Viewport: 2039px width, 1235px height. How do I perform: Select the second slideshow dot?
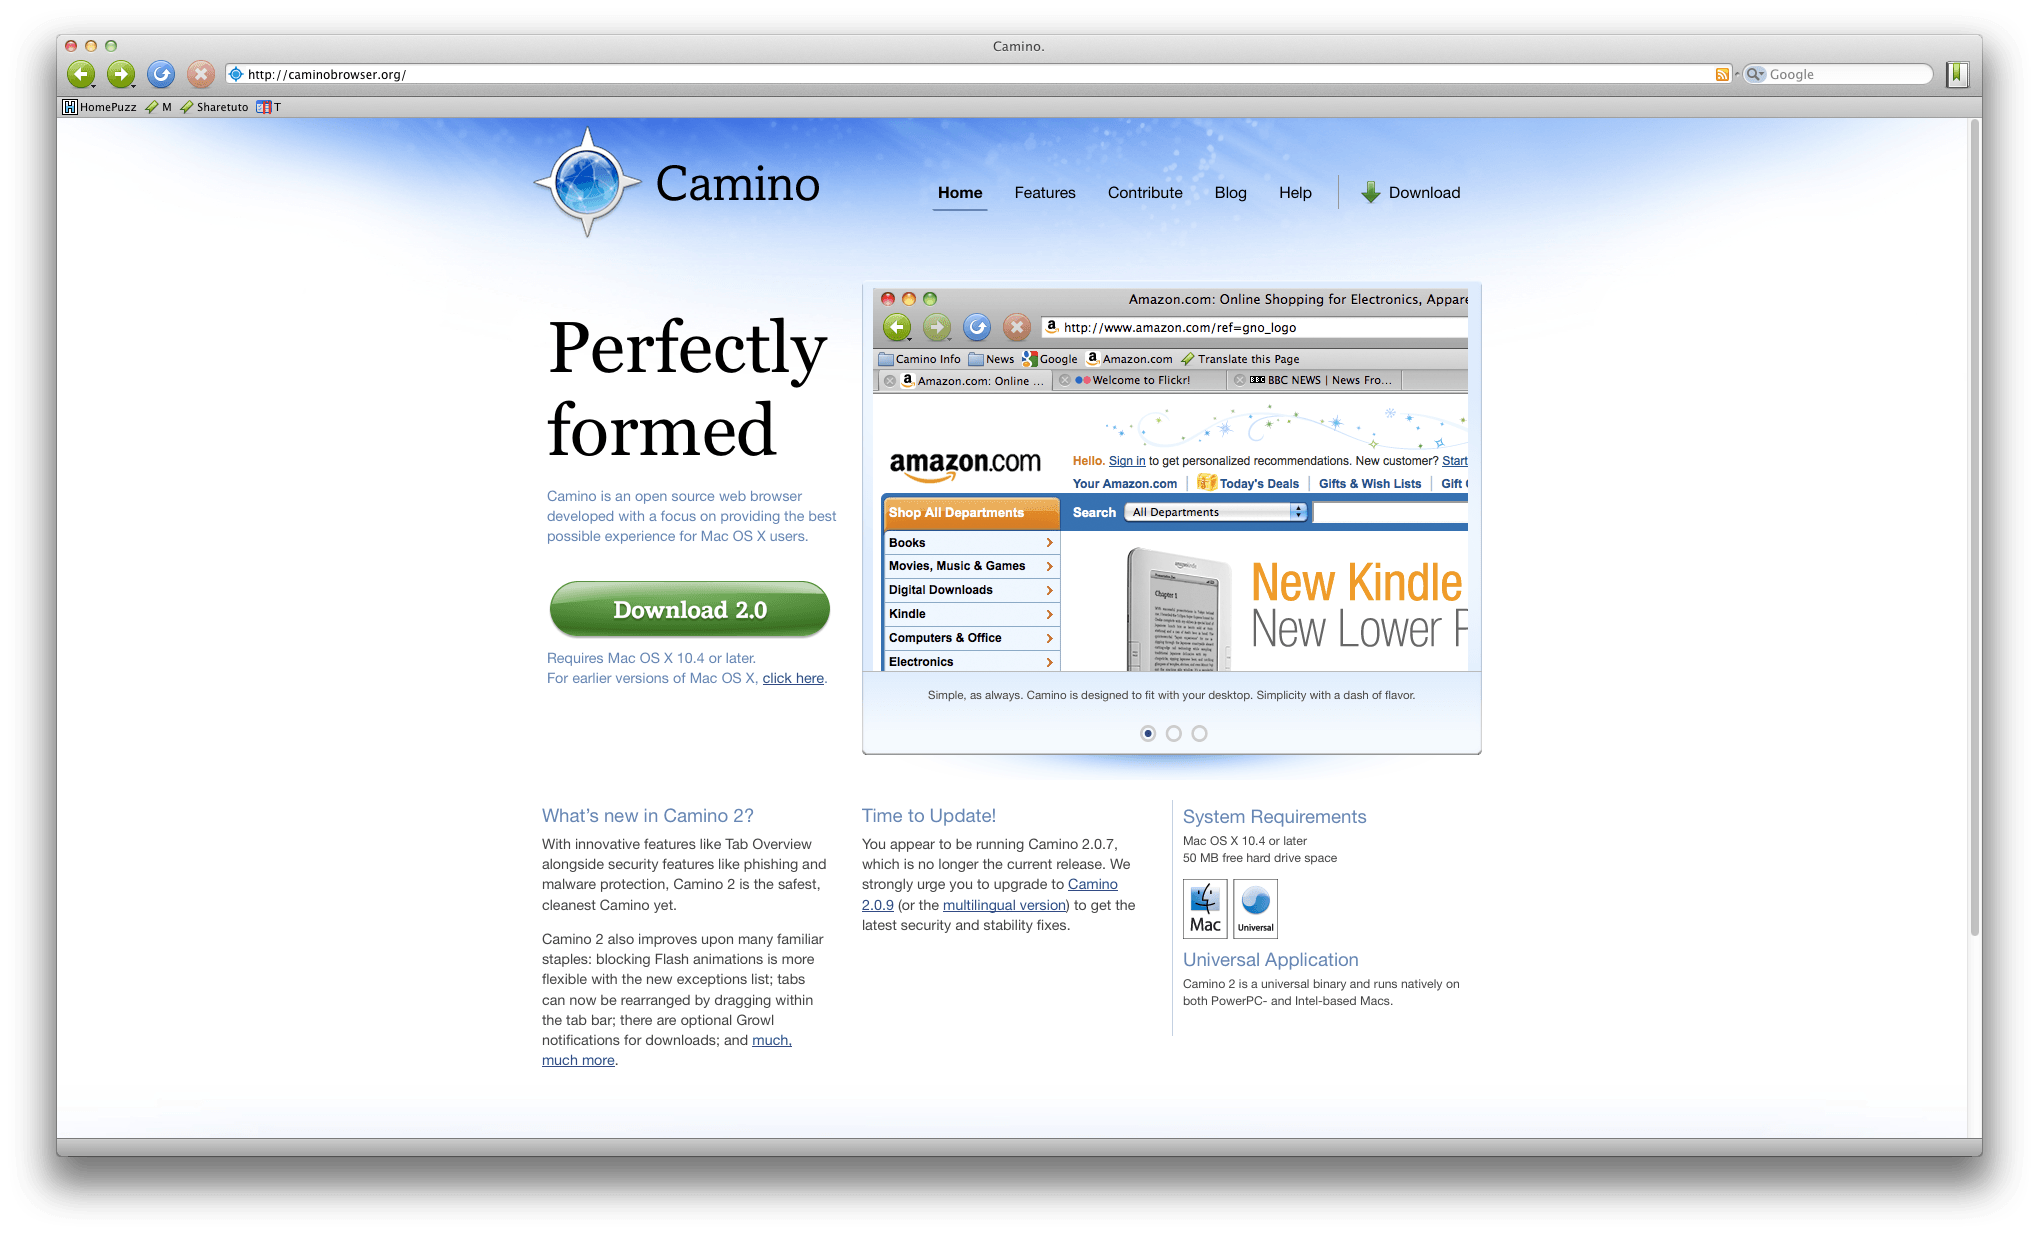click(1174, 733)
